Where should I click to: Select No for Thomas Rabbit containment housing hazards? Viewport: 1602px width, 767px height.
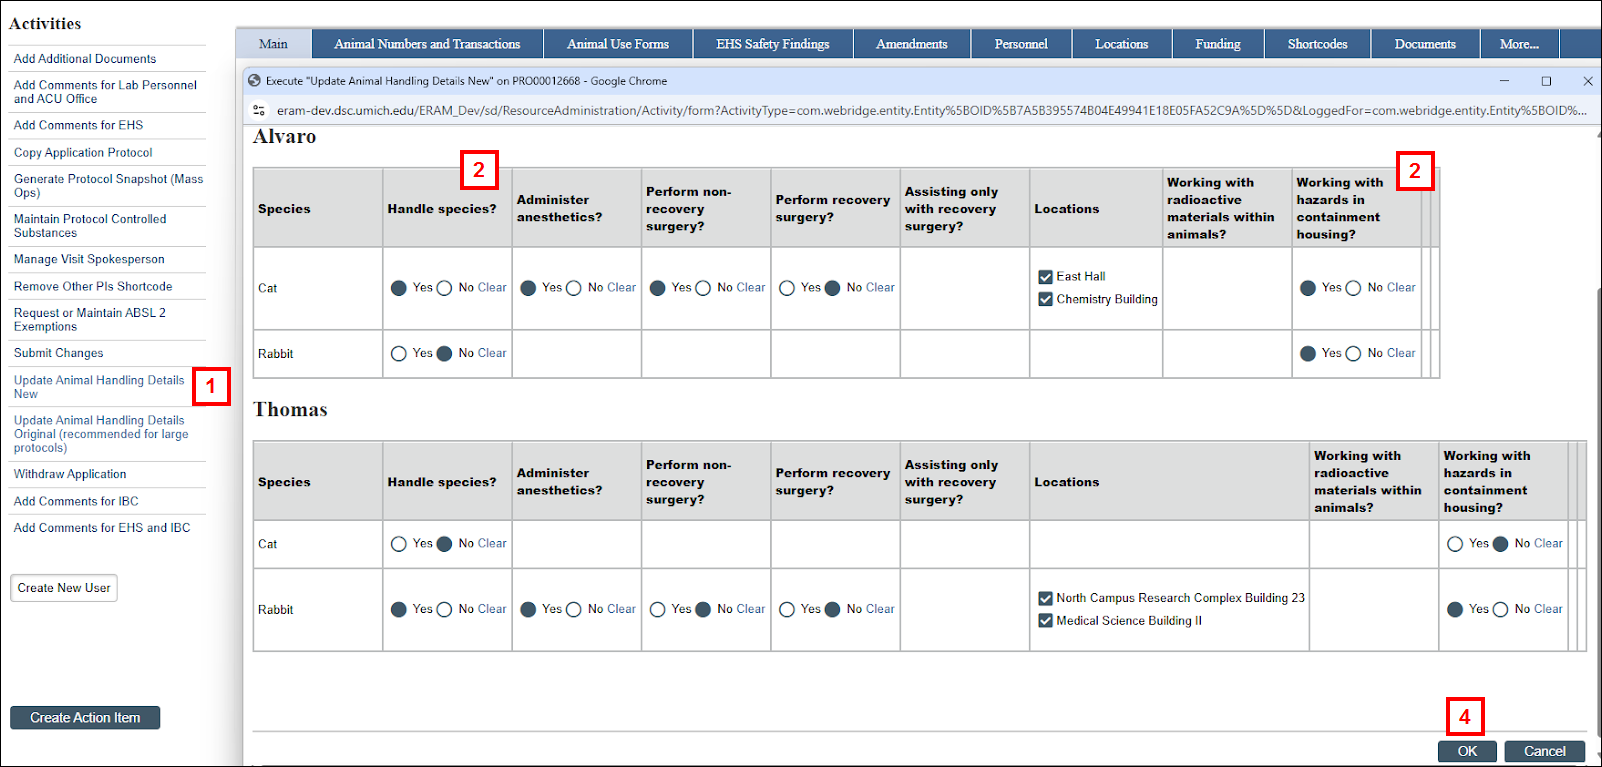tap(1501, 610)
